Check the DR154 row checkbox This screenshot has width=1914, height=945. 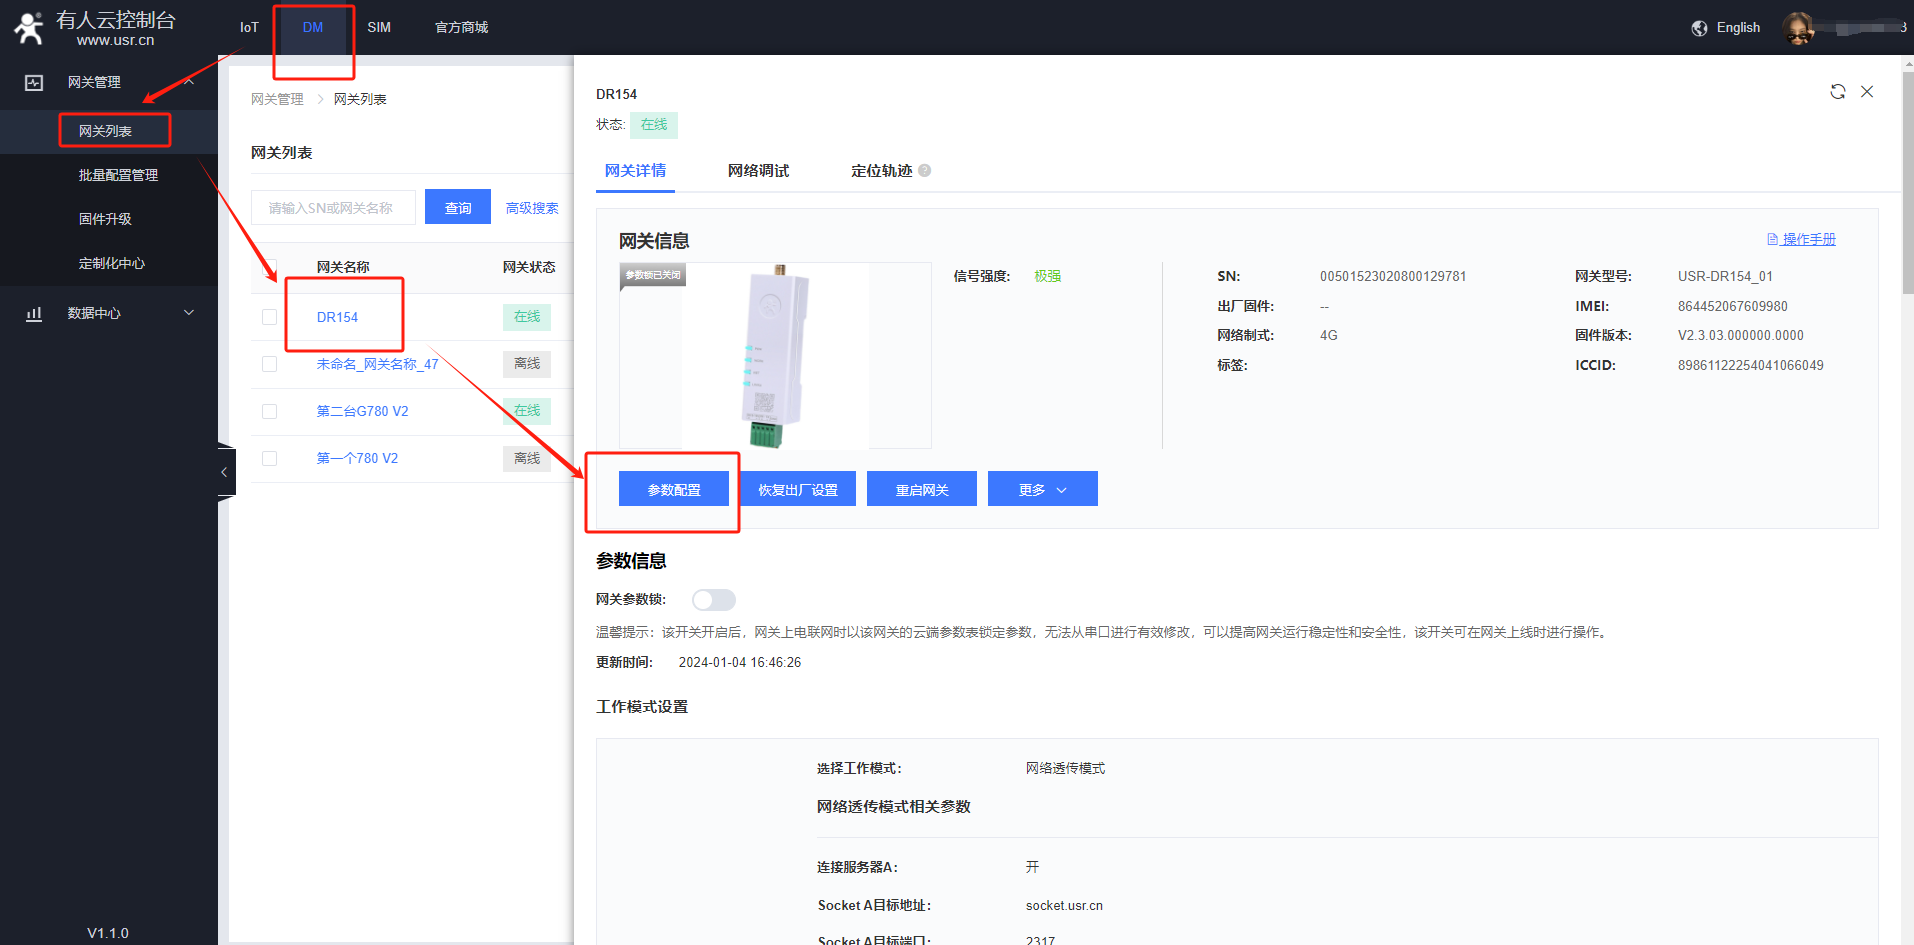pyautogui.click(x=269, y=317)
